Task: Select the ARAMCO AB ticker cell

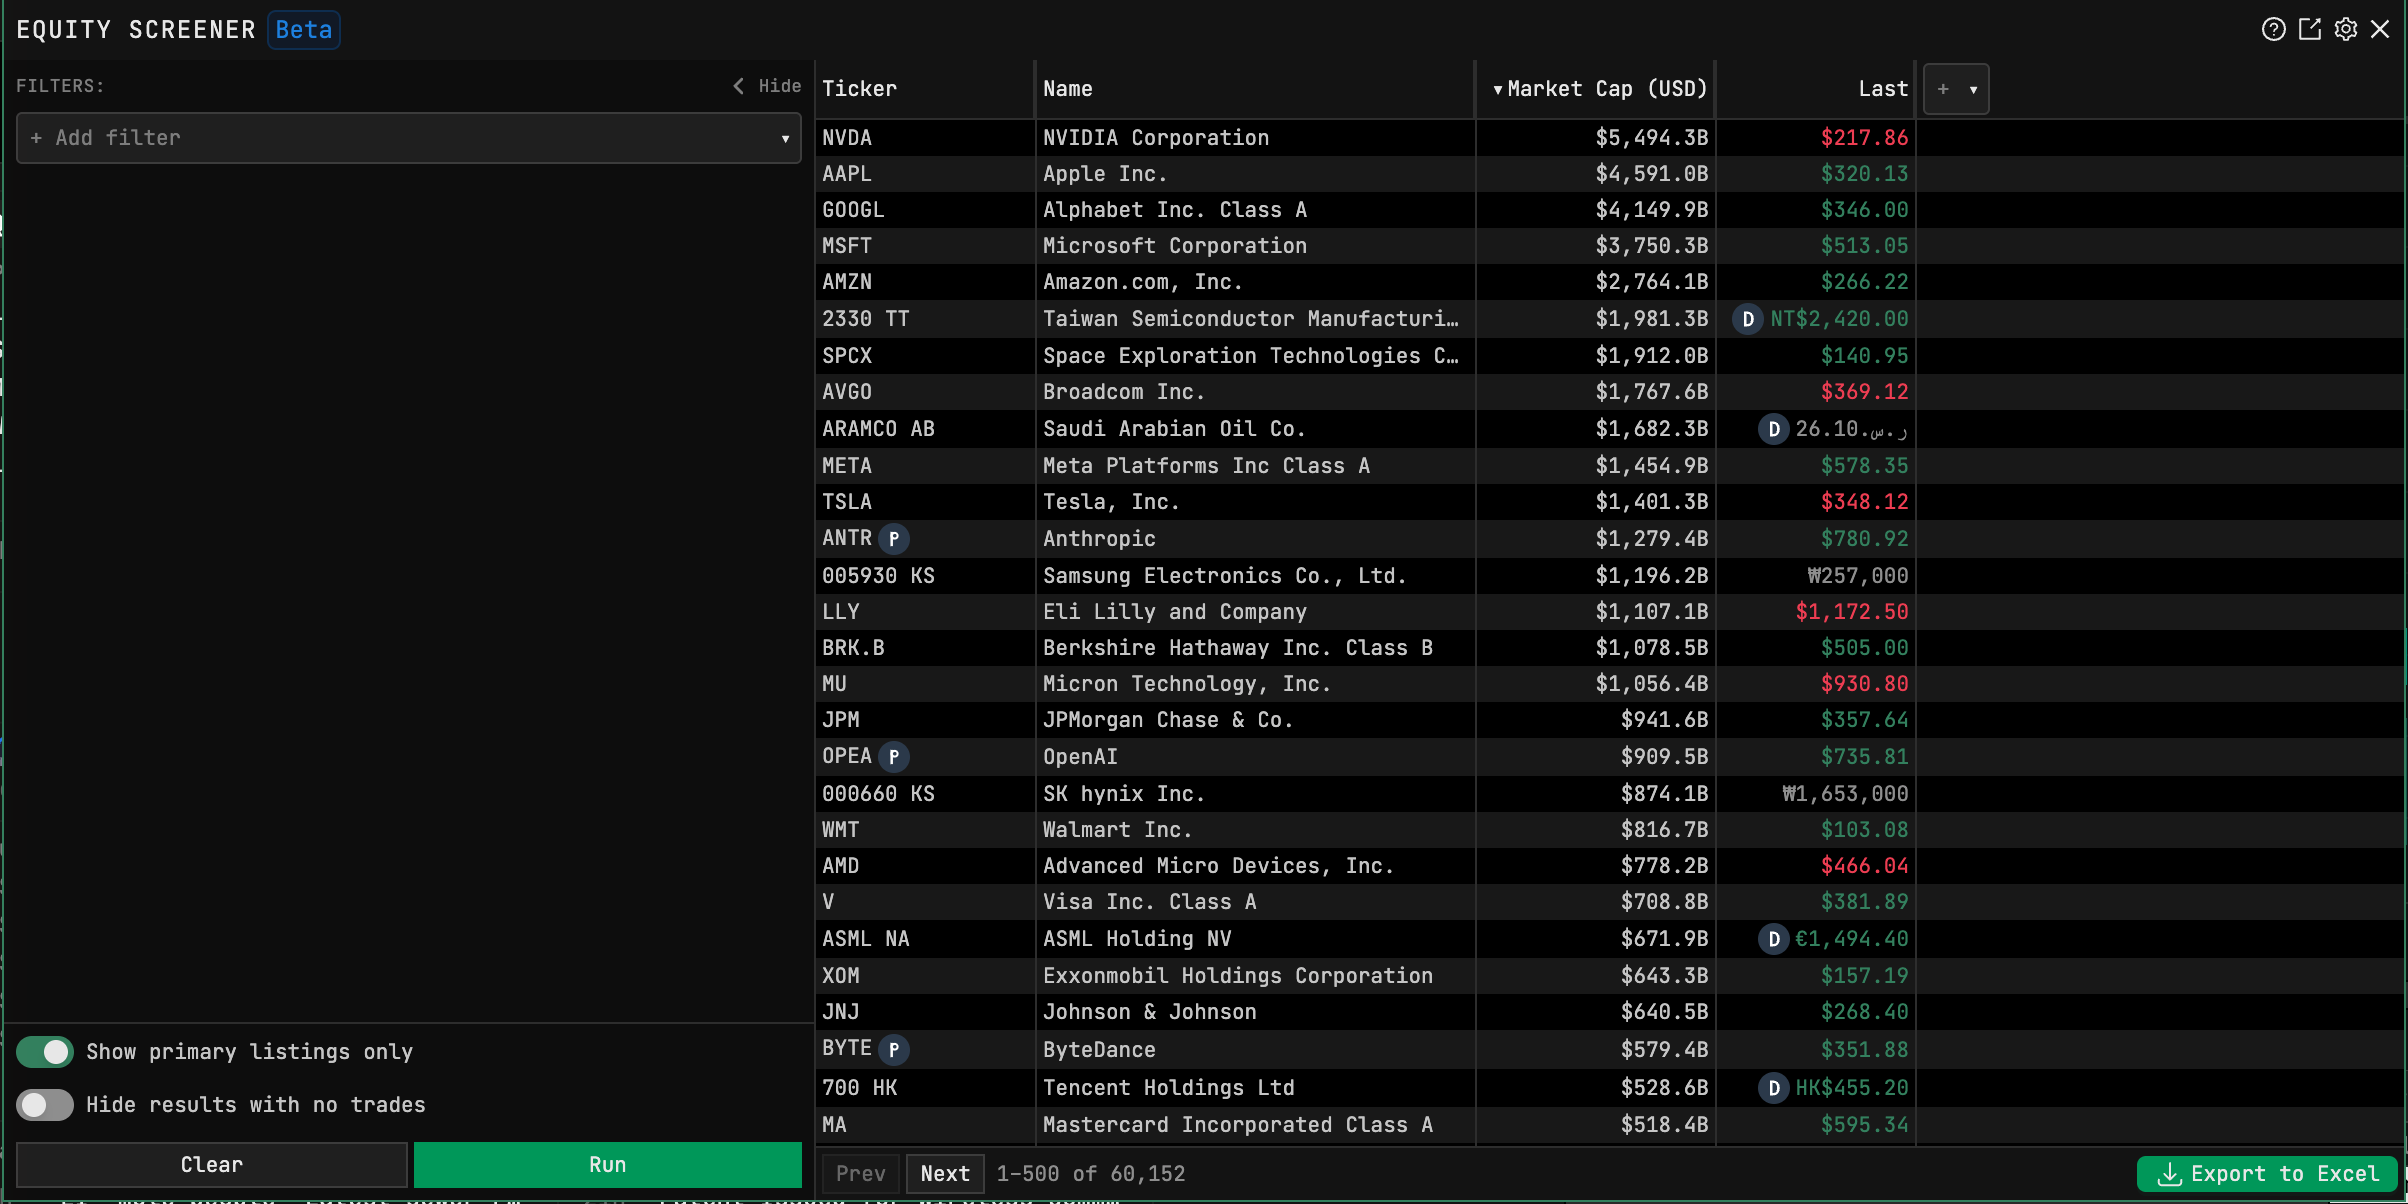Action: (x=925, y=429)
